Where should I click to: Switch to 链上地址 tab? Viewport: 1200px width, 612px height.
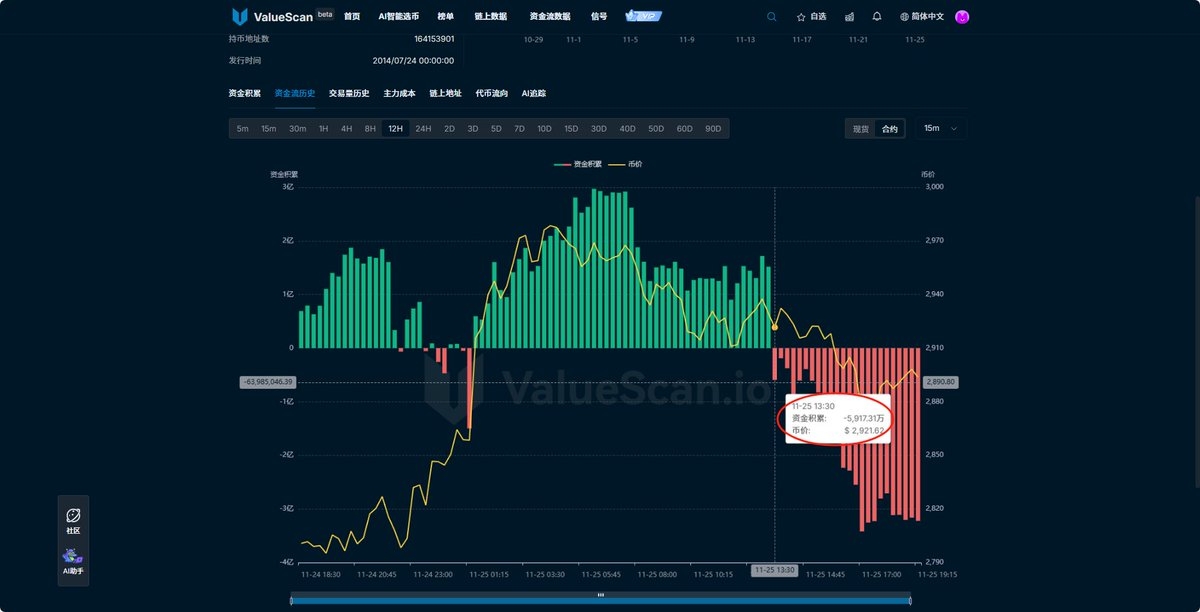tap(445, 93)
